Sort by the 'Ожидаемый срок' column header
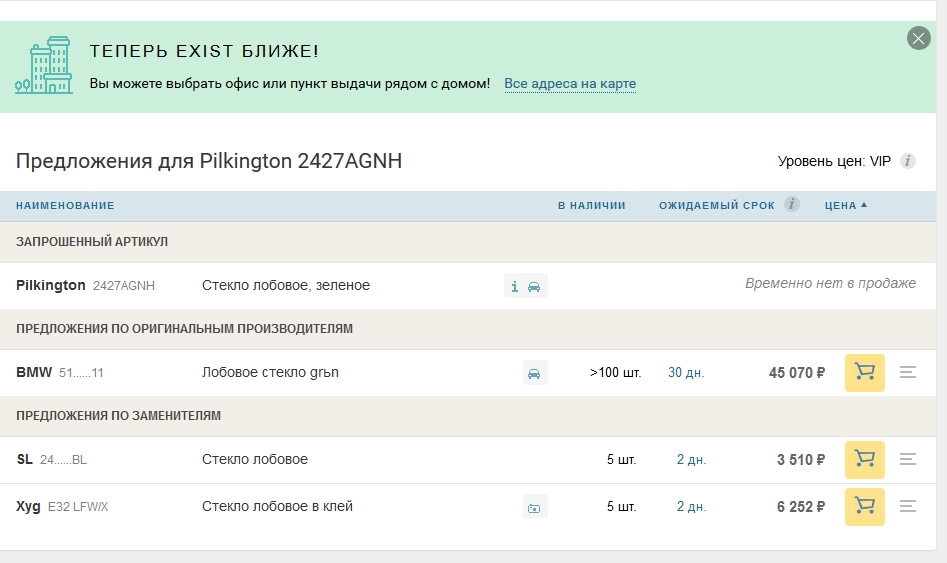 click(x=716, y=205)
